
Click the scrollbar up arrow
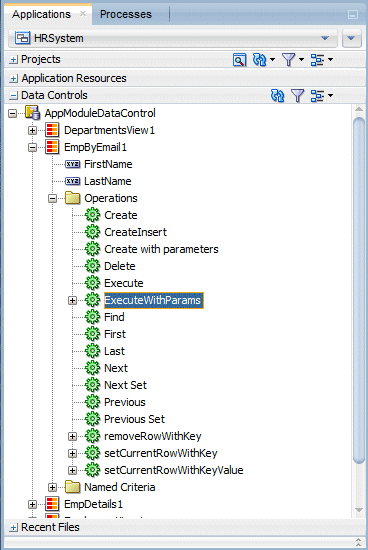tap(359, 109)
